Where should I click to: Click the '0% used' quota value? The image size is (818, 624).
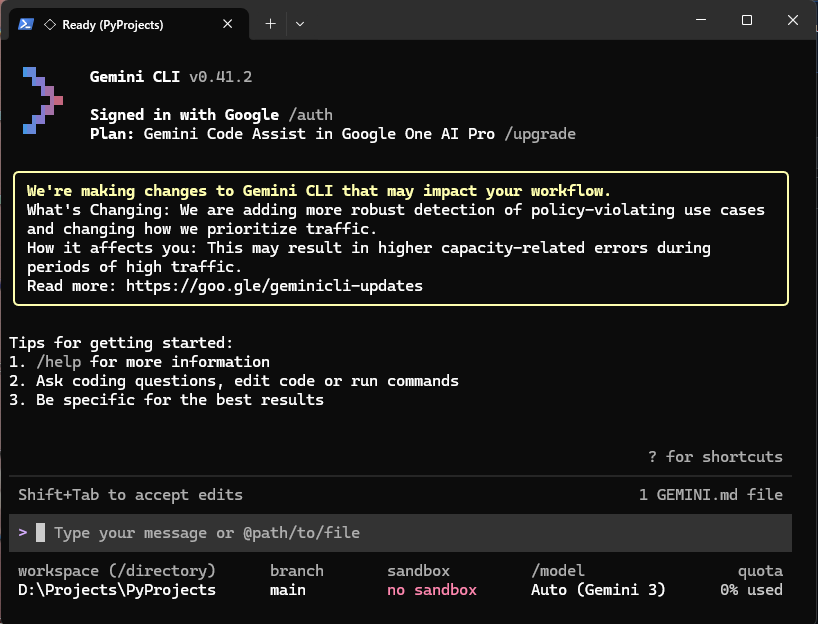click(751, 590)
